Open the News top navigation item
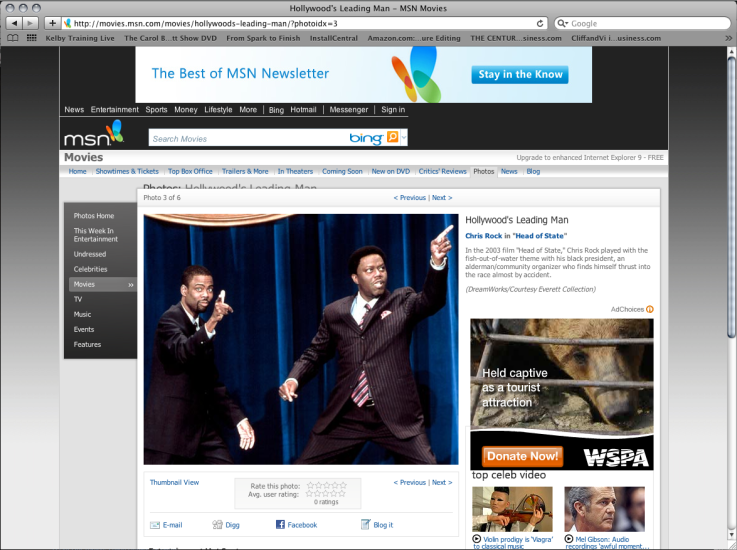 click(74, 110)
